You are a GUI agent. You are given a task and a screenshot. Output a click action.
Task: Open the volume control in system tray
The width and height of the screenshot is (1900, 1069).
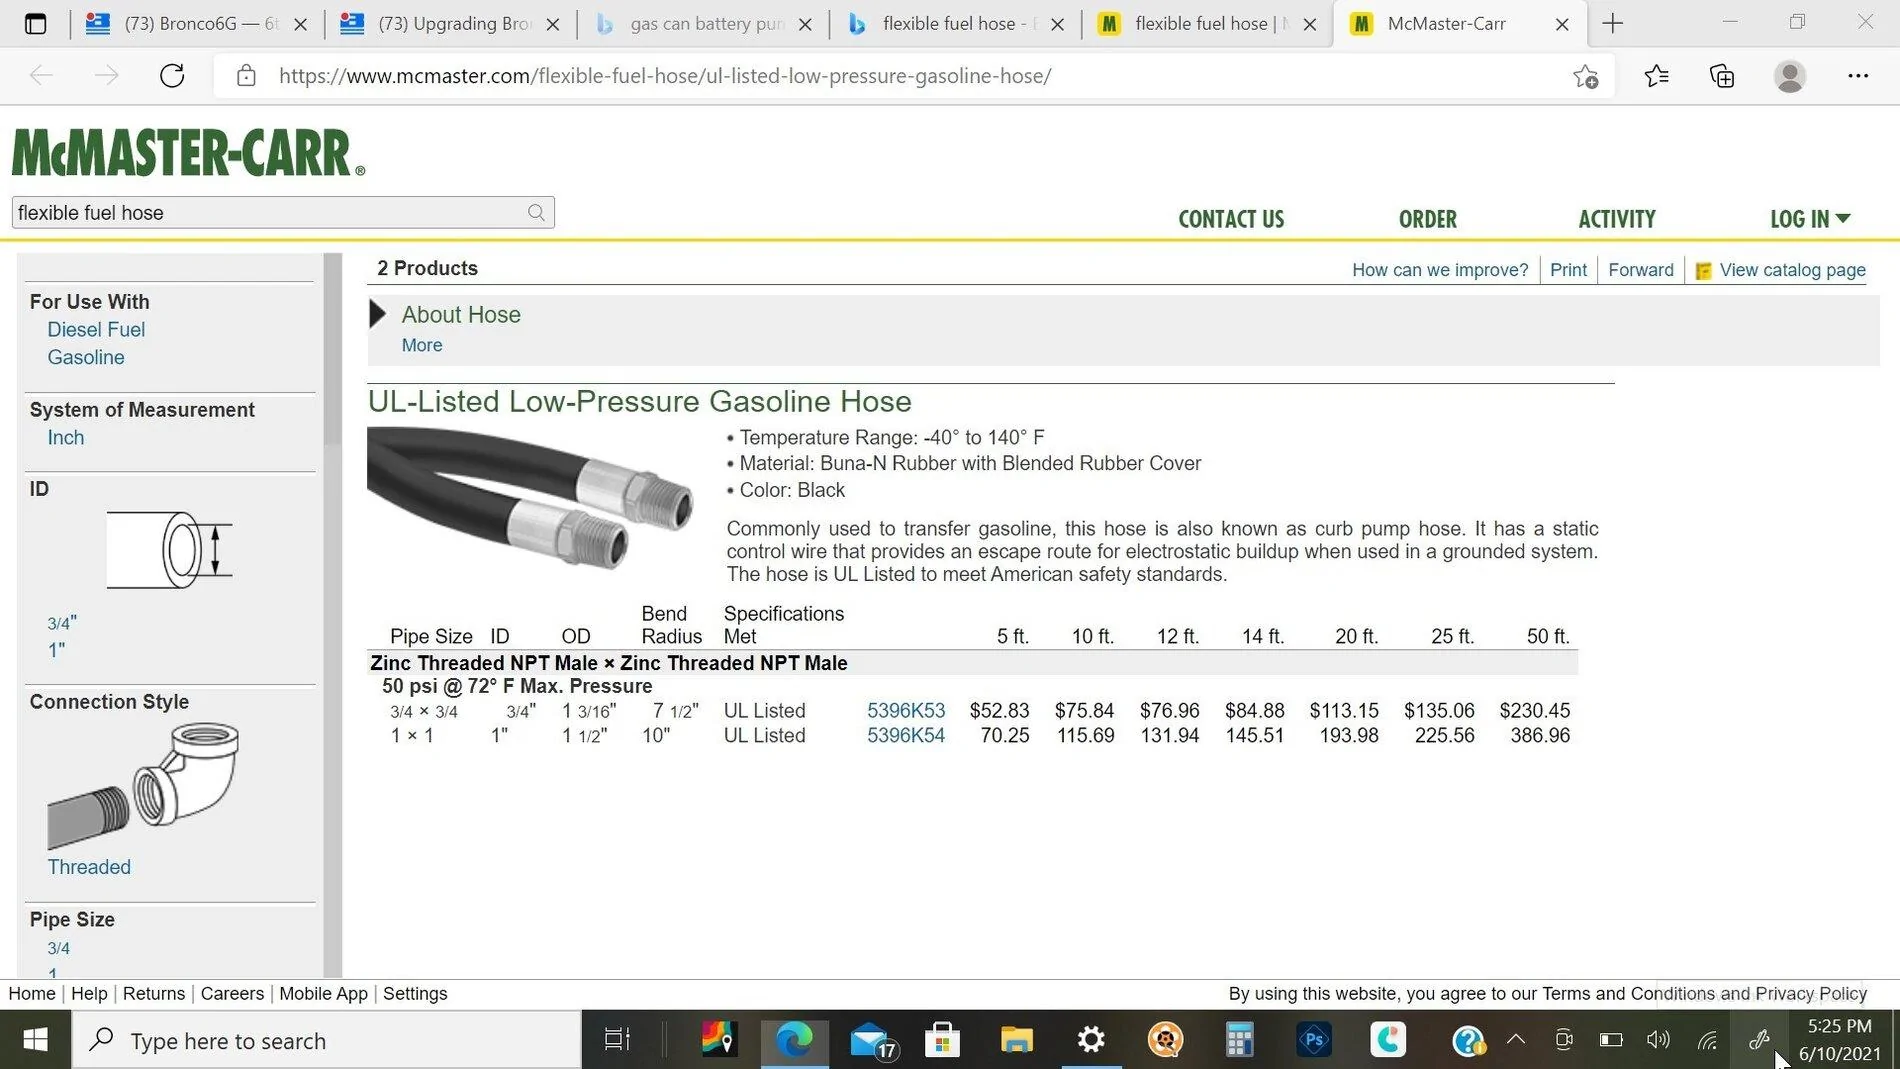[x=1658, y=1040]
